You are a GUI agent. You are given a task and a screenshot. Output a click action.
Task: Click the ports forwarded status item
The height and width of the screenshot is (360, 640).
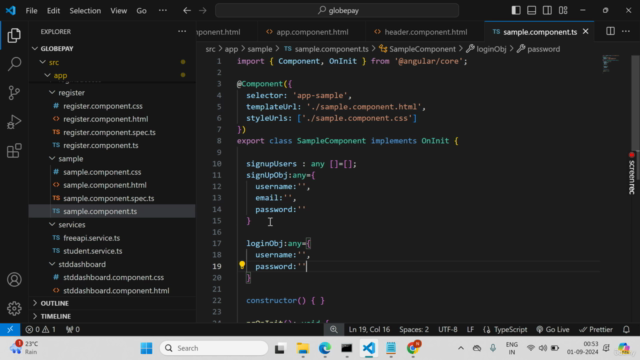click(x=73, y=329)
